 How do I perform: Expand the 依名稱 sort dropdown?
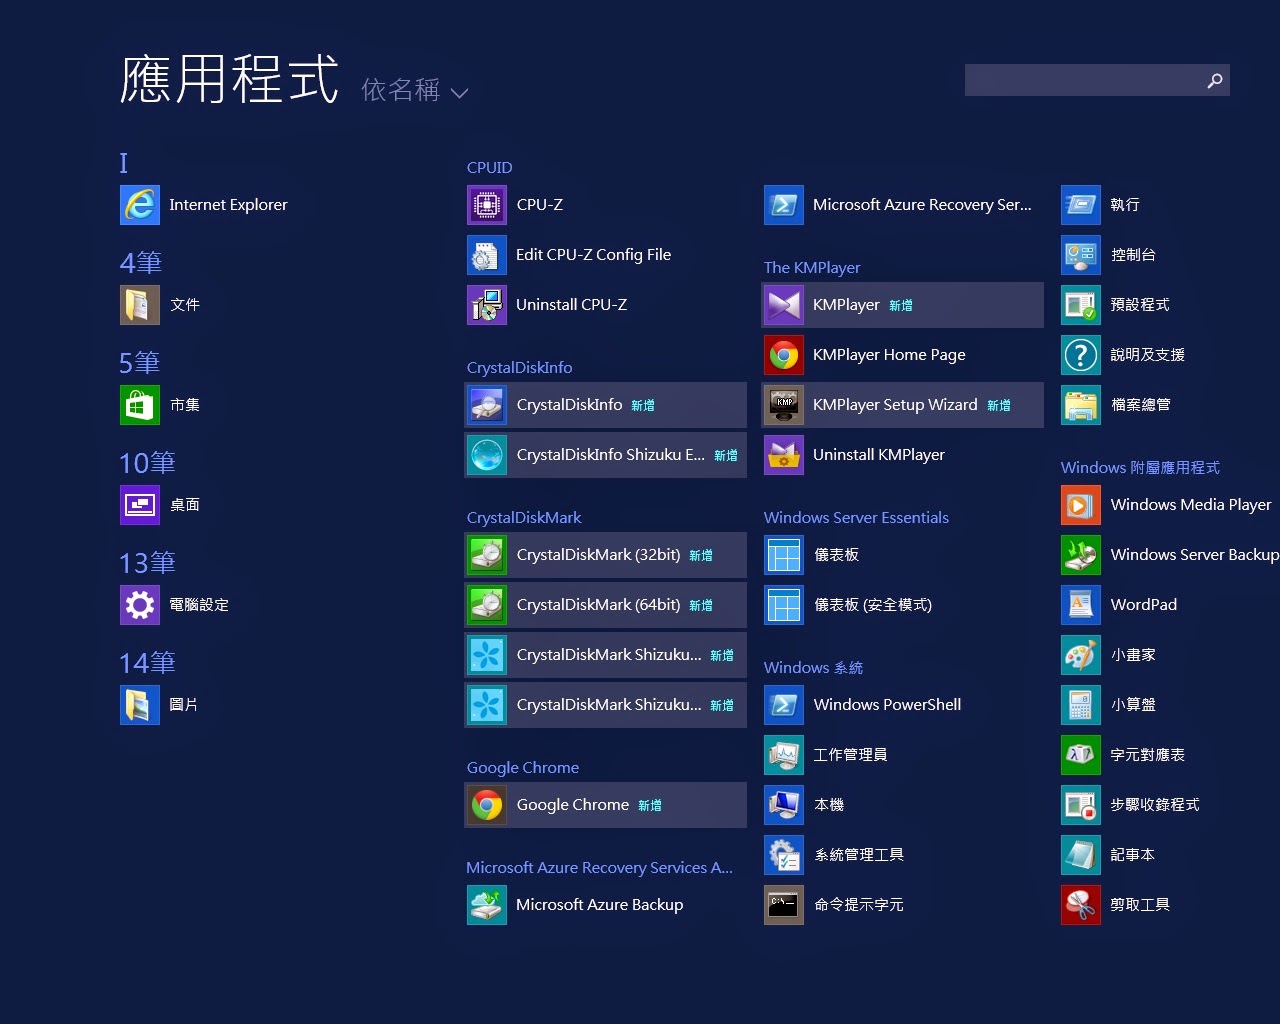click(415, 90)
